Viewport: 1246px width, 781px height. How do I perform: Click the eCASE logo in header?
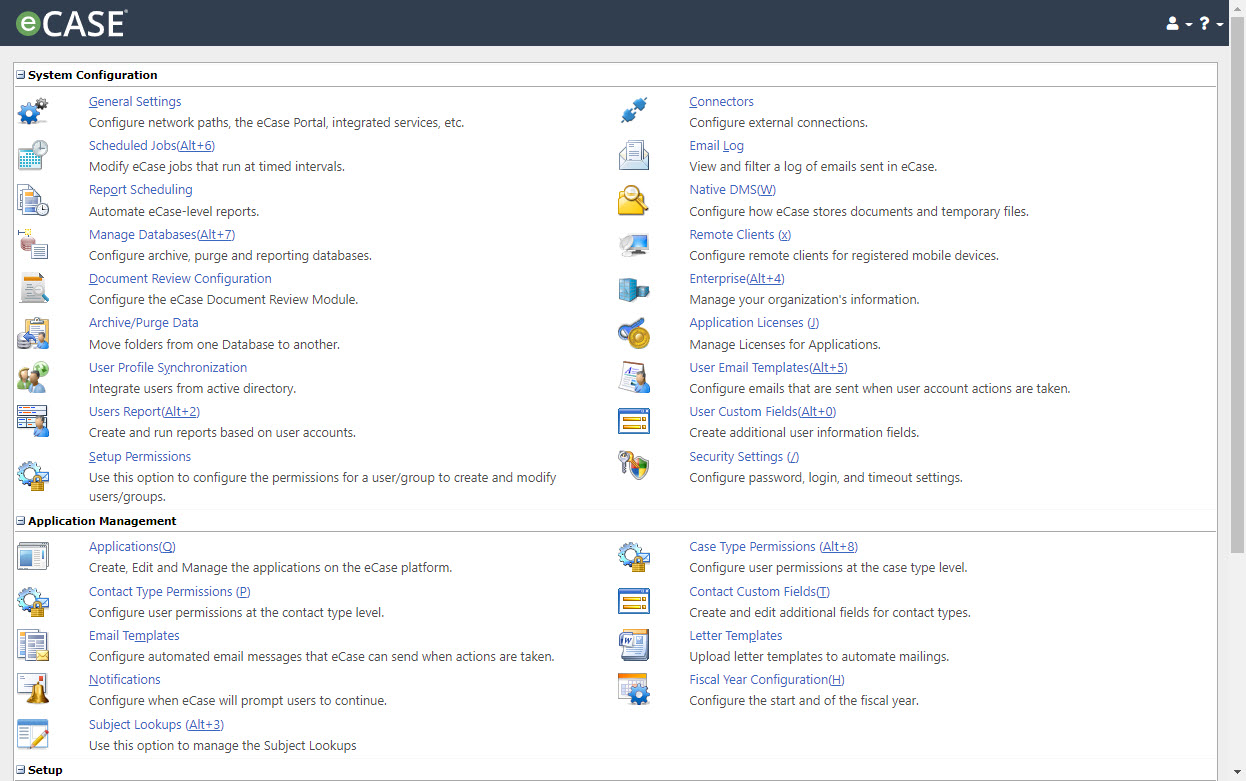pos(71,23)
